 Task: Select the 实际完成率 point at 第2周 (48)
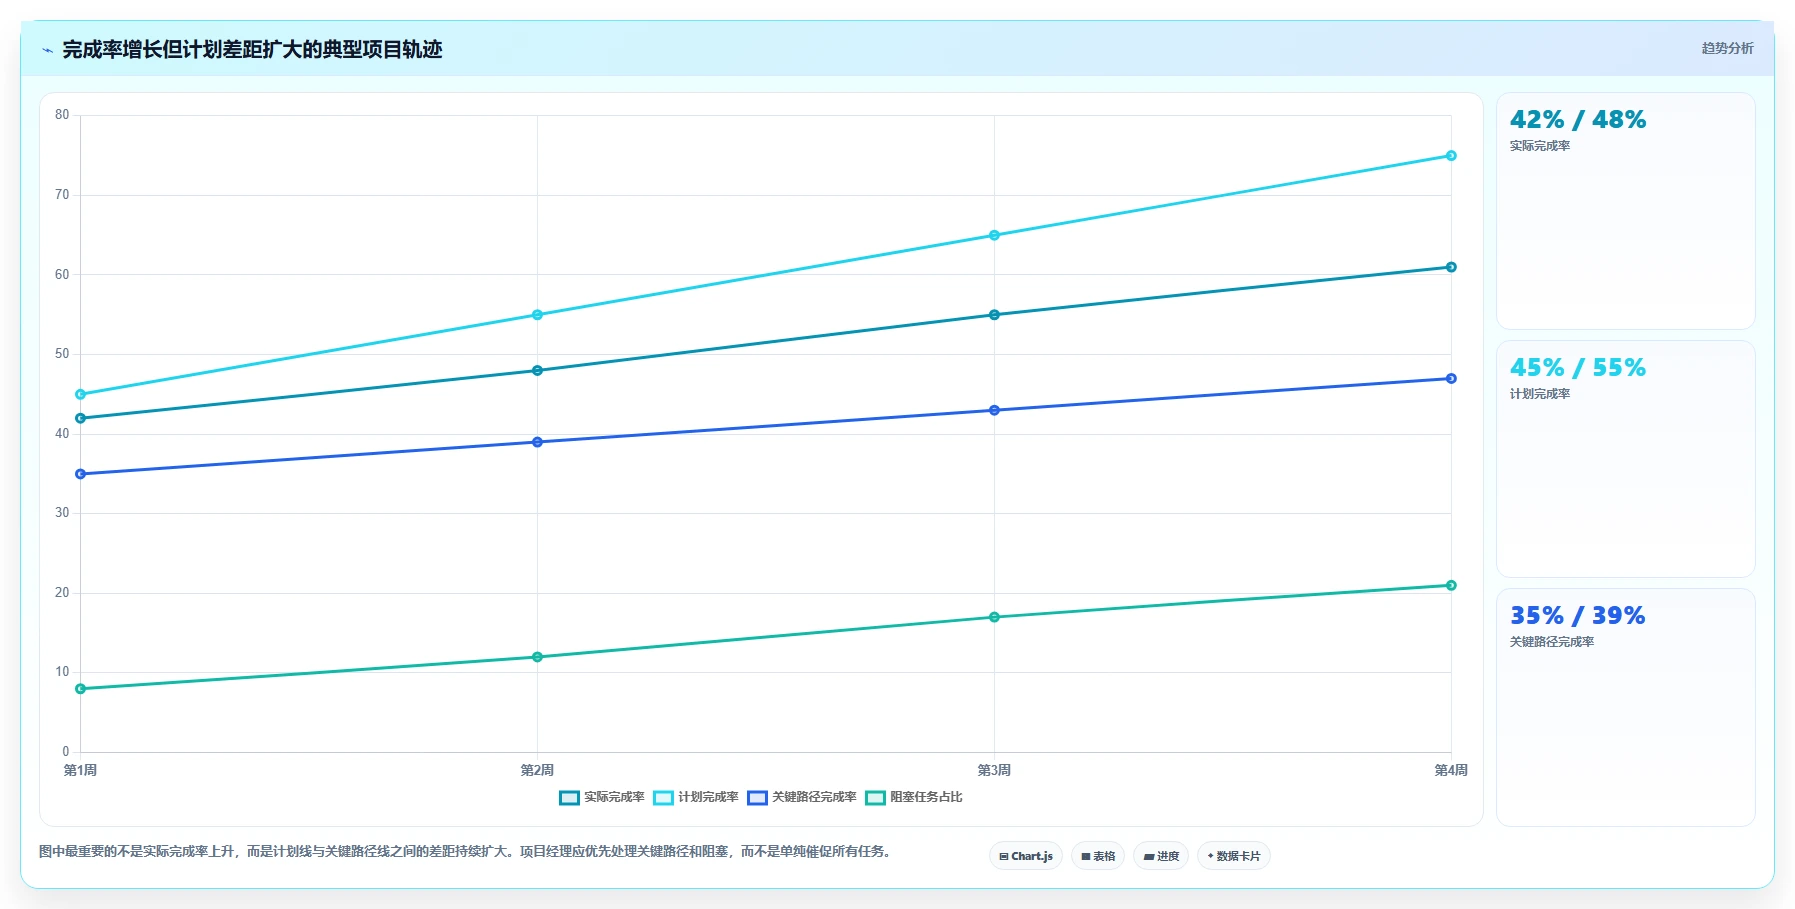point(537,370)
